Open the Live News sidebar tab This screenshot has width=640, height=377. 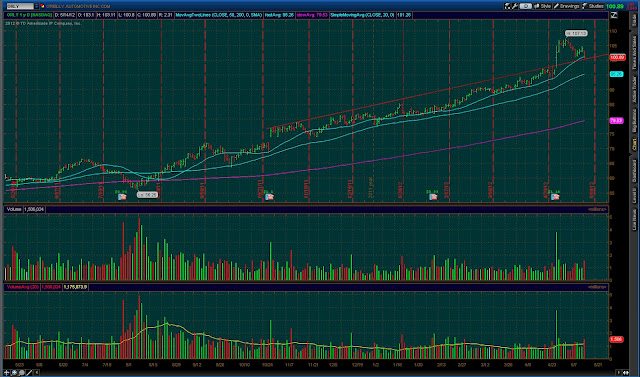point(634,220)
